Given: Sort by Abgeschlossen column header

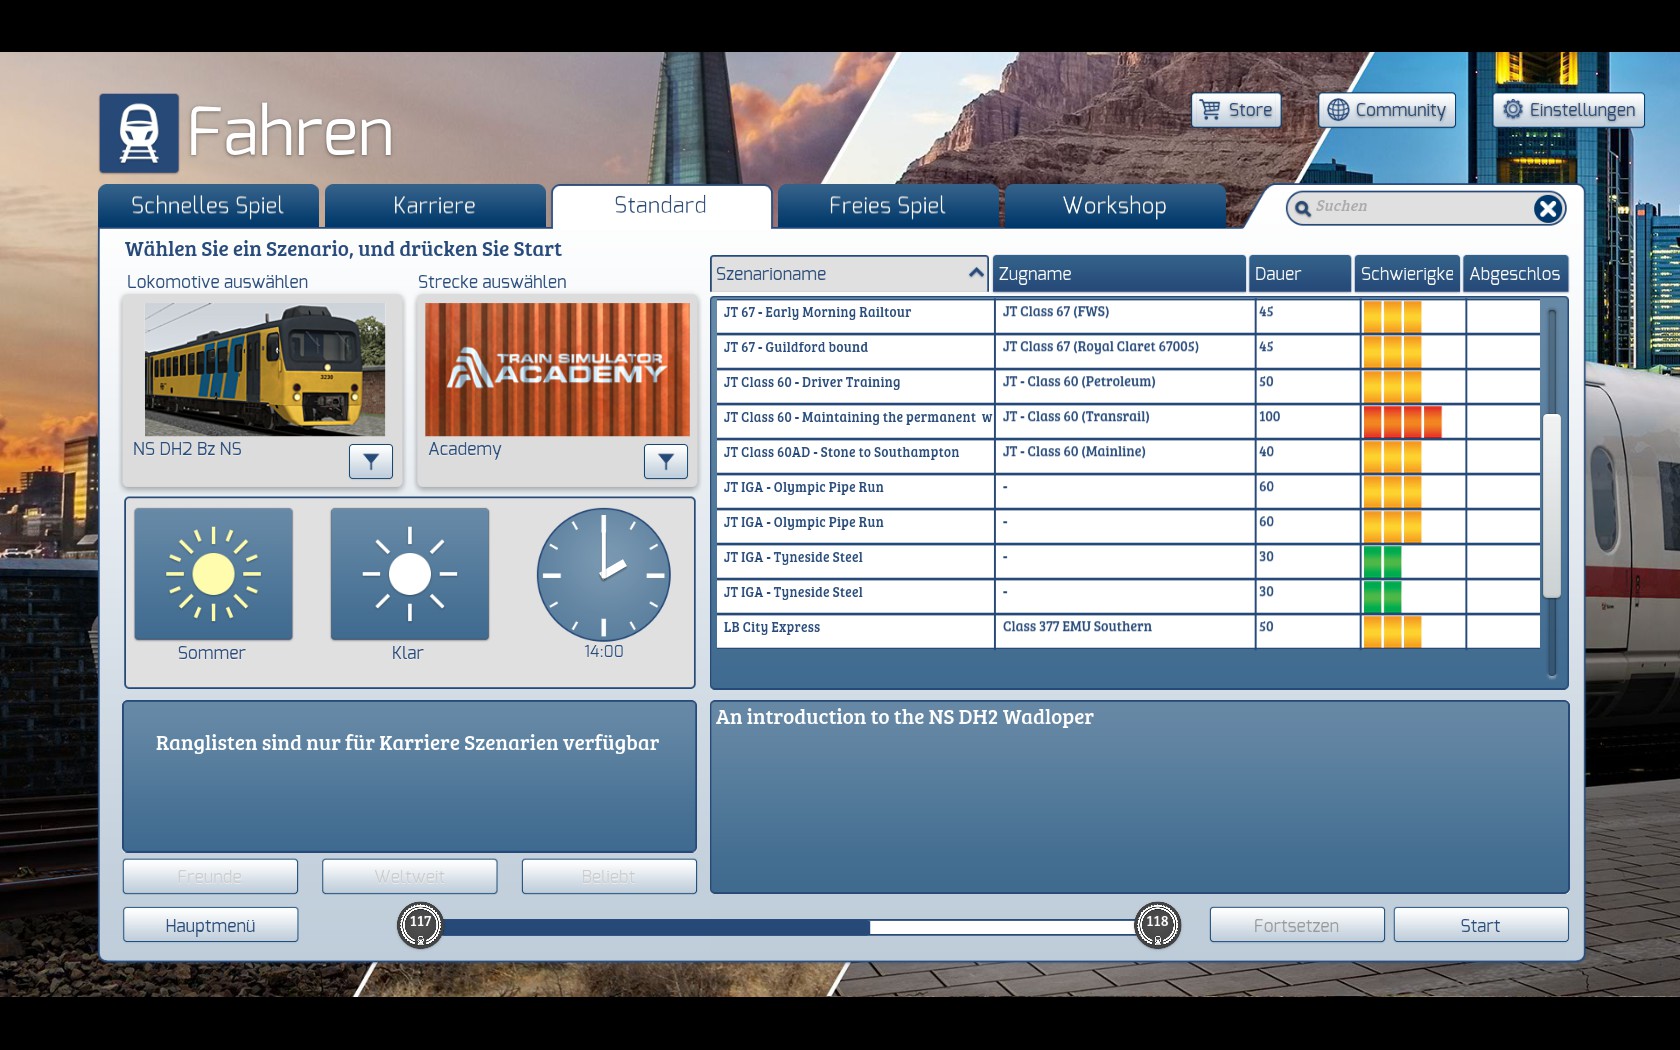Looking at the screenshot, I should [1515, 274].
